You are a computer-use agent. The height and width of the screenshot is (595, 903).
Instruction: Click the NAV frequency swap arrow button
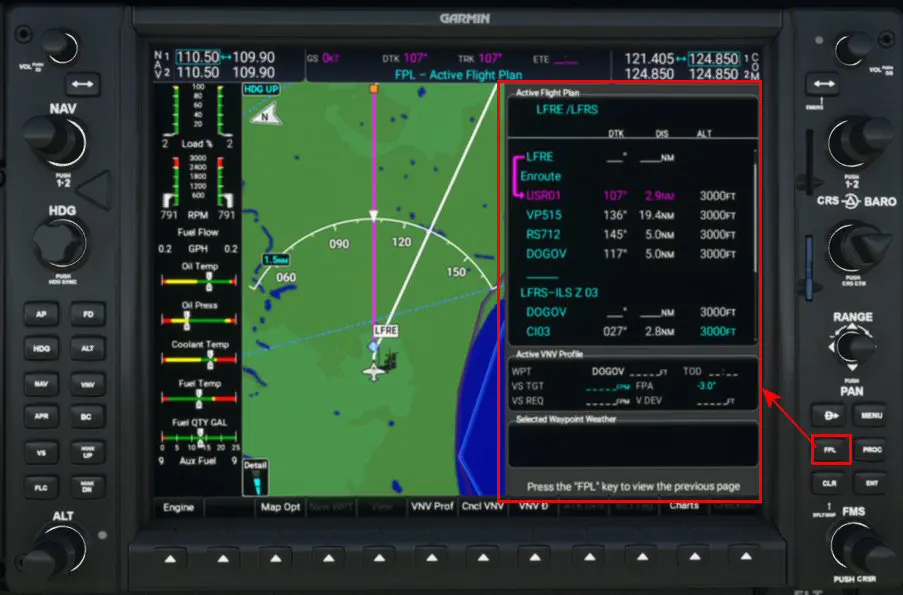pos(82,84)
